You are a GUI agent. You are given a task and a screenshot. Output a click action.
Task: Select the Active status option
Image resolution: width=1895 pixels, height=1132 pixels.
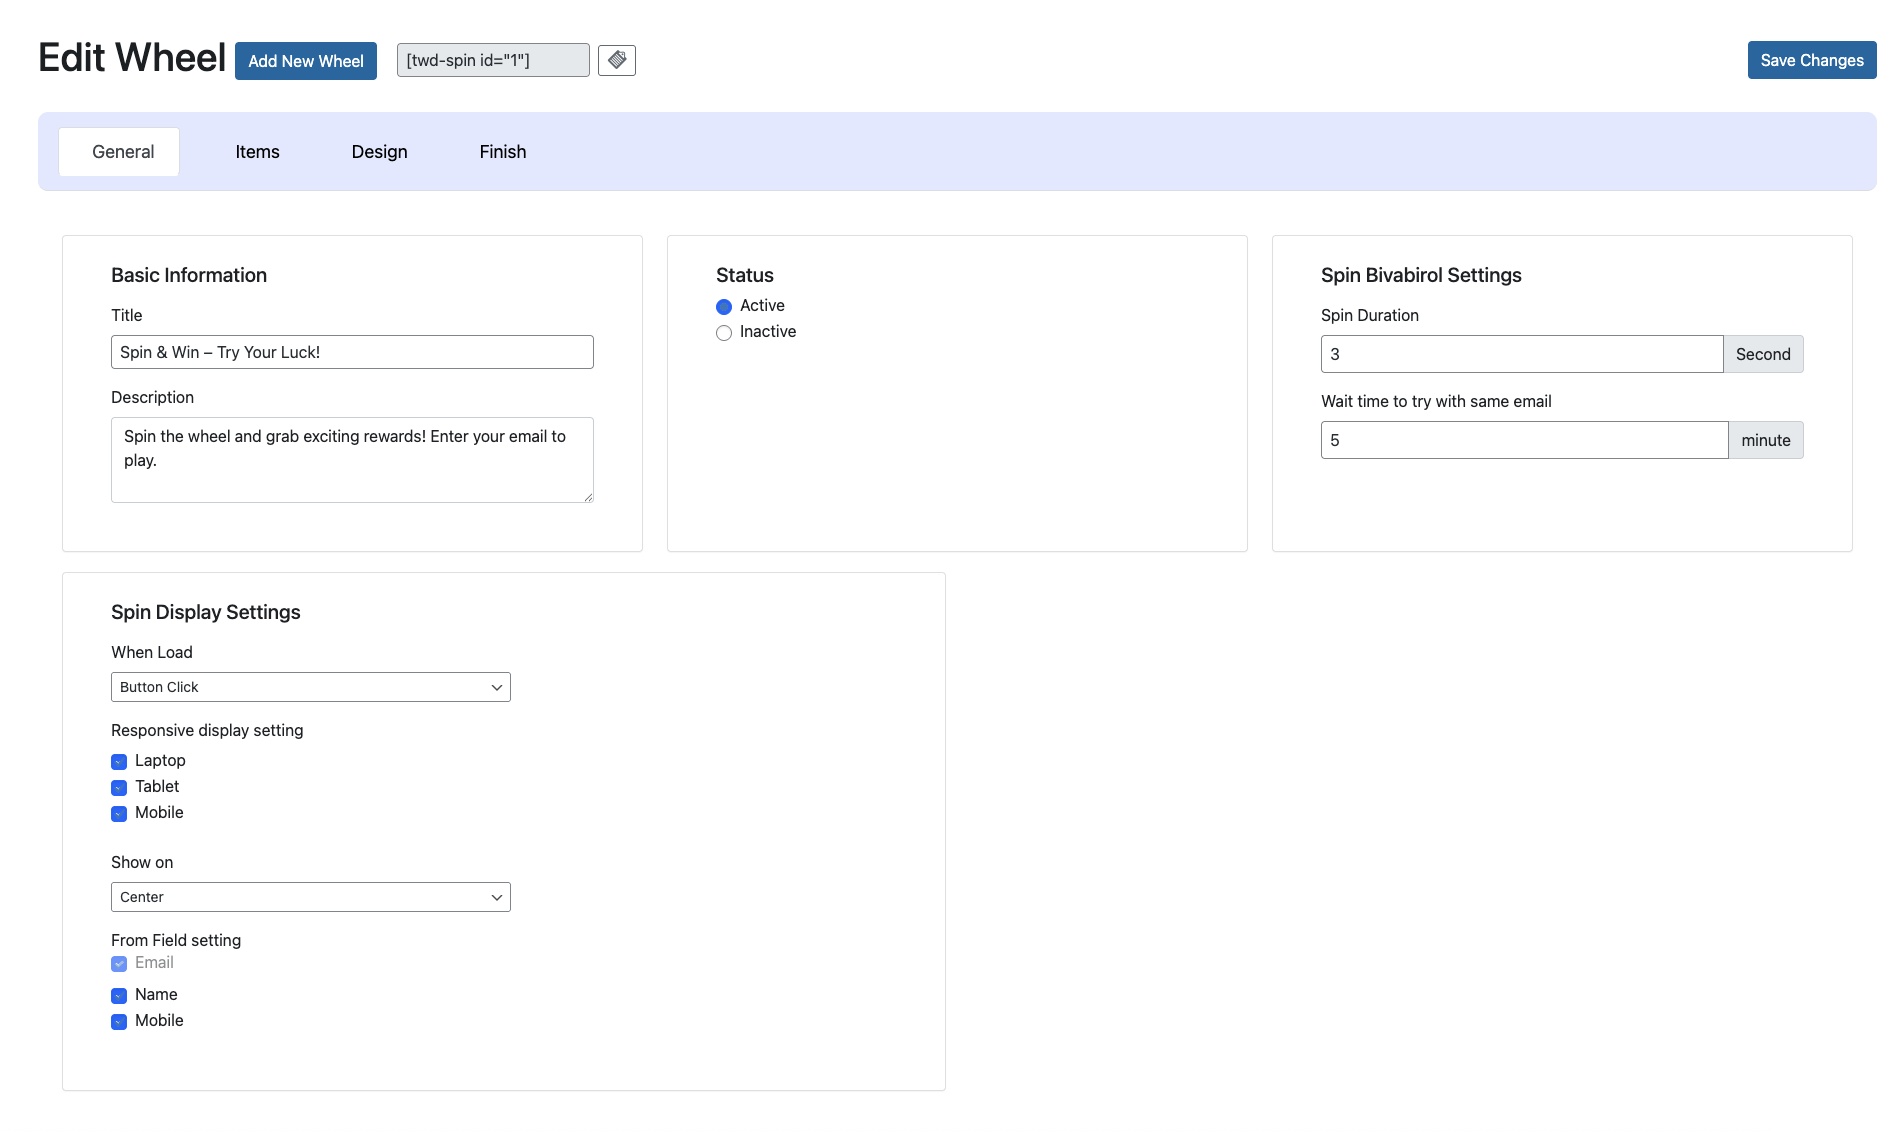click(724, 306)
